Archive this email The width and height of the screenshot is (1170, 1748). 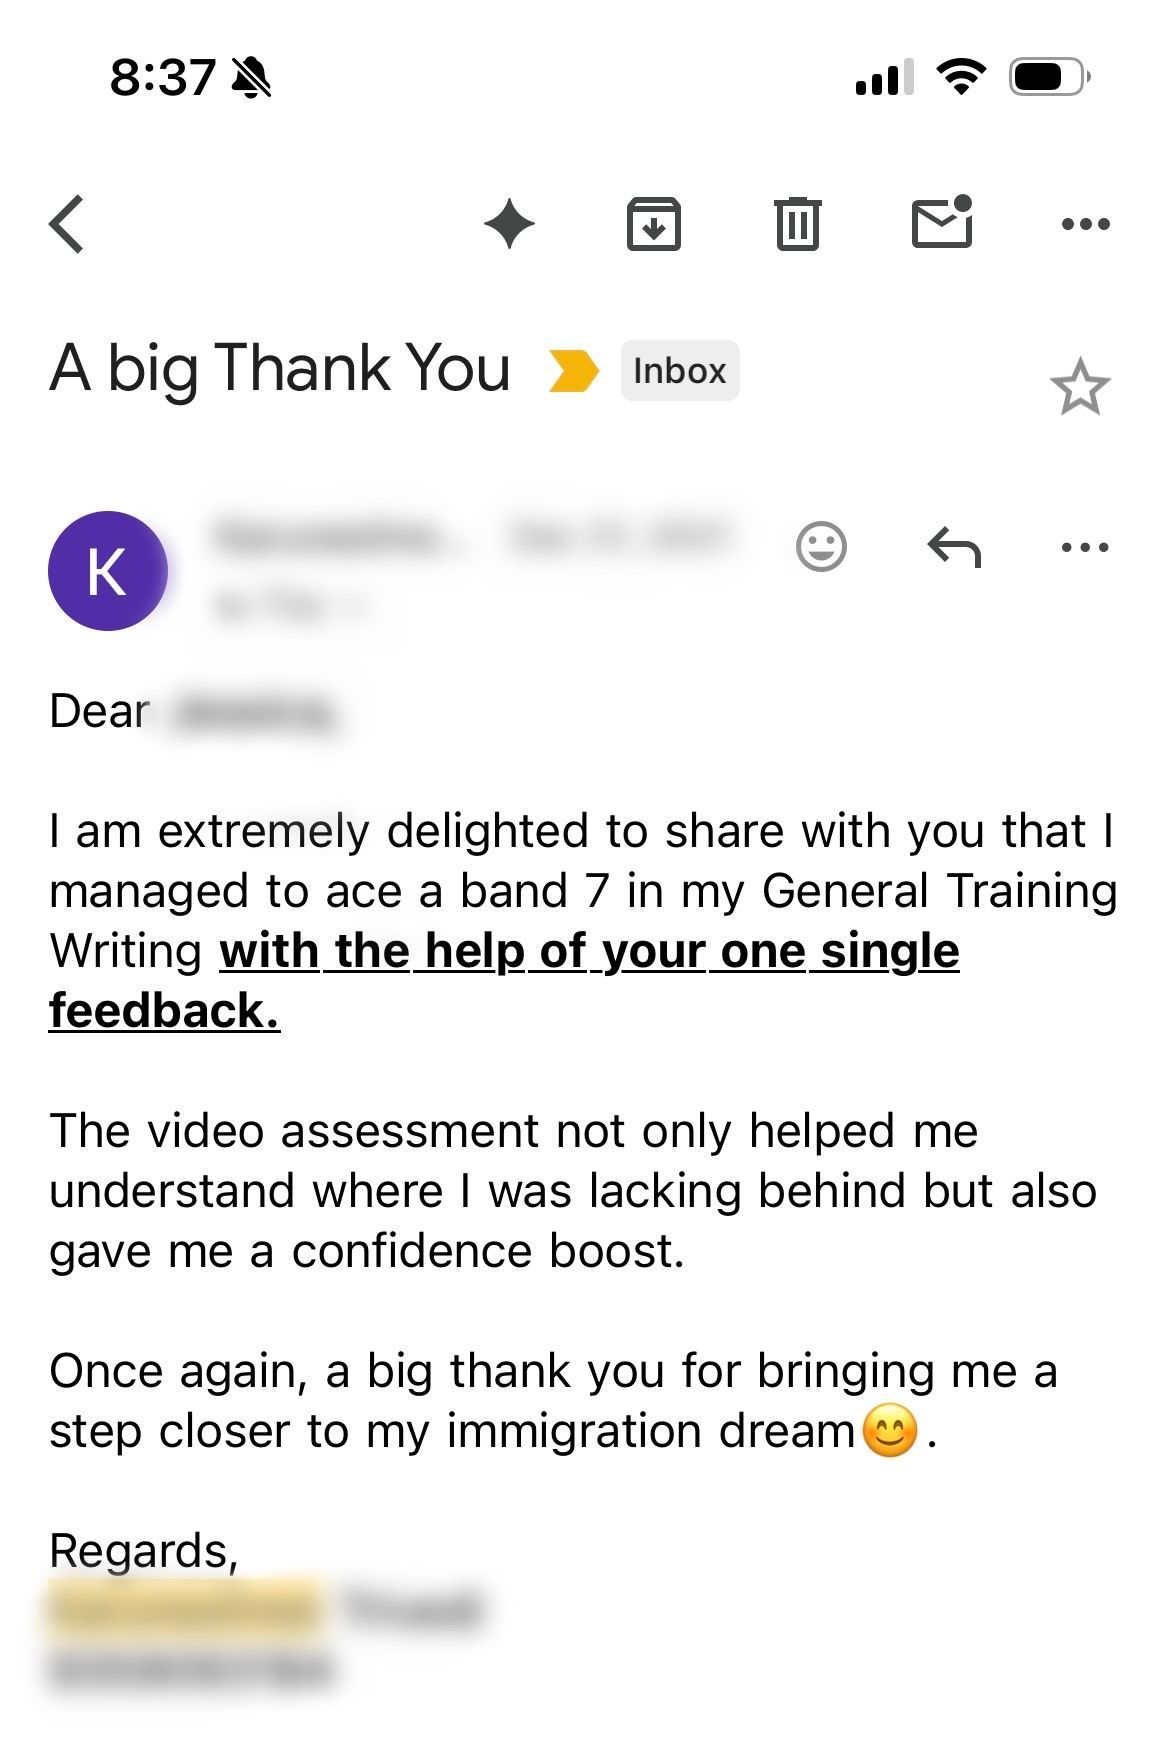pyautogui.click(x=653, y=224)
